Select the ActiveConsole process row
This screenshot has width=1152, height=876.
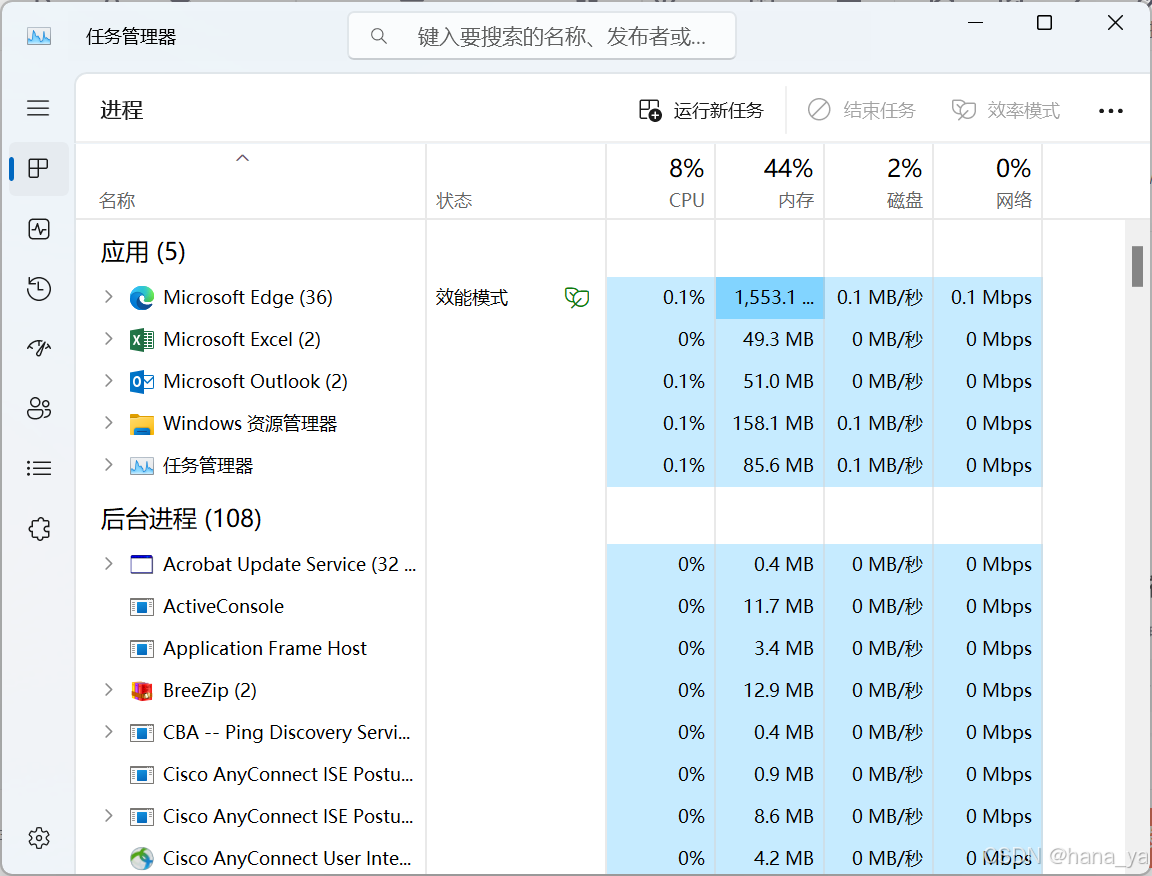(x=559, y=606)
